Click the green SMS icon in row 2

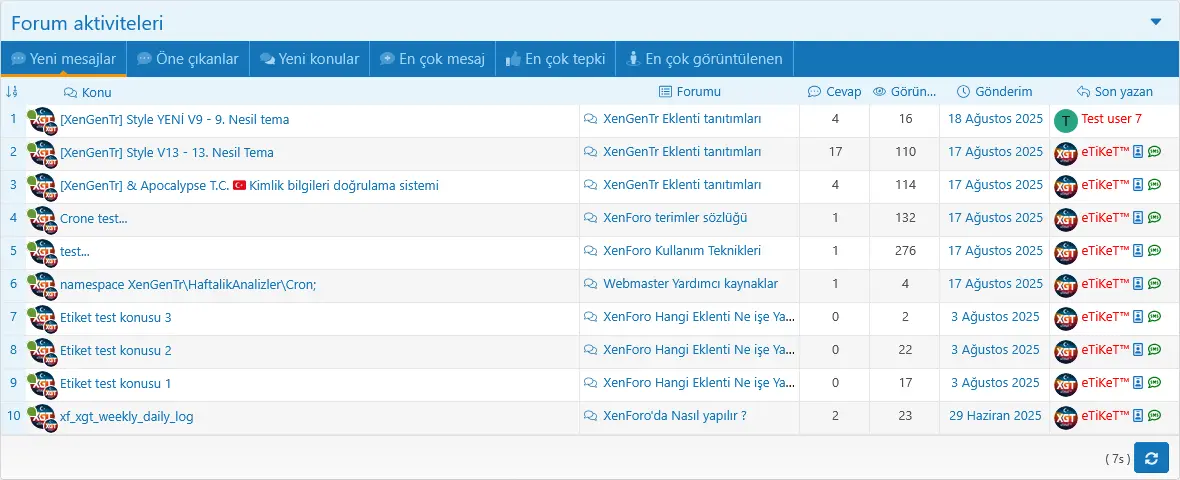click(1154, 152)
